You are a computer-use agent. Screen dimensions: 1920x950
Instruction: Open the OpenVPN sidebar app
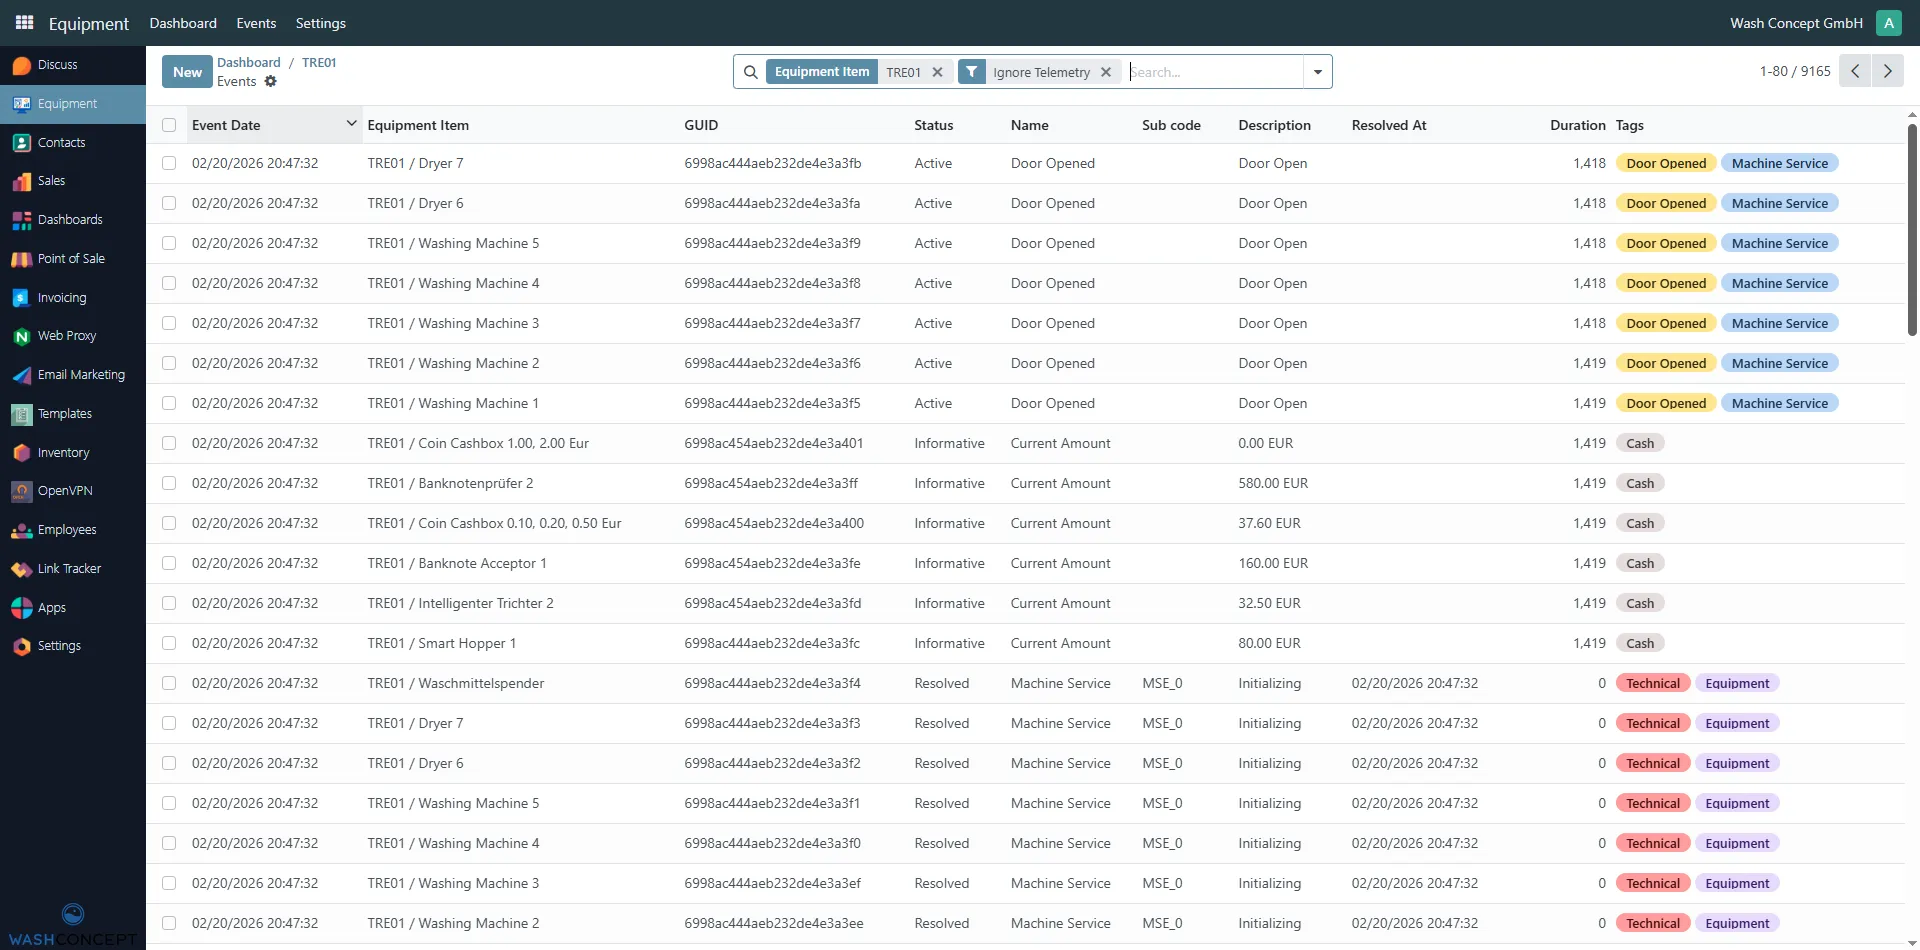(64, 491)
